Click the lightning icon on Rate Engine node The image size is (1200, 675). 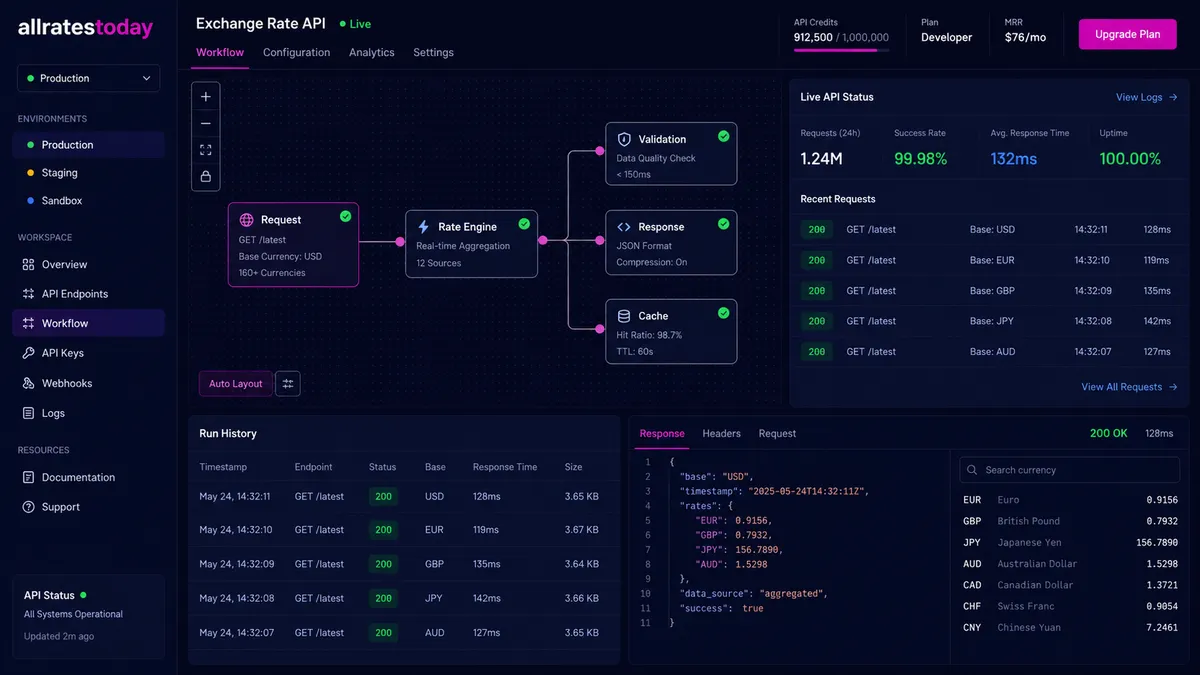click(424, 227)
